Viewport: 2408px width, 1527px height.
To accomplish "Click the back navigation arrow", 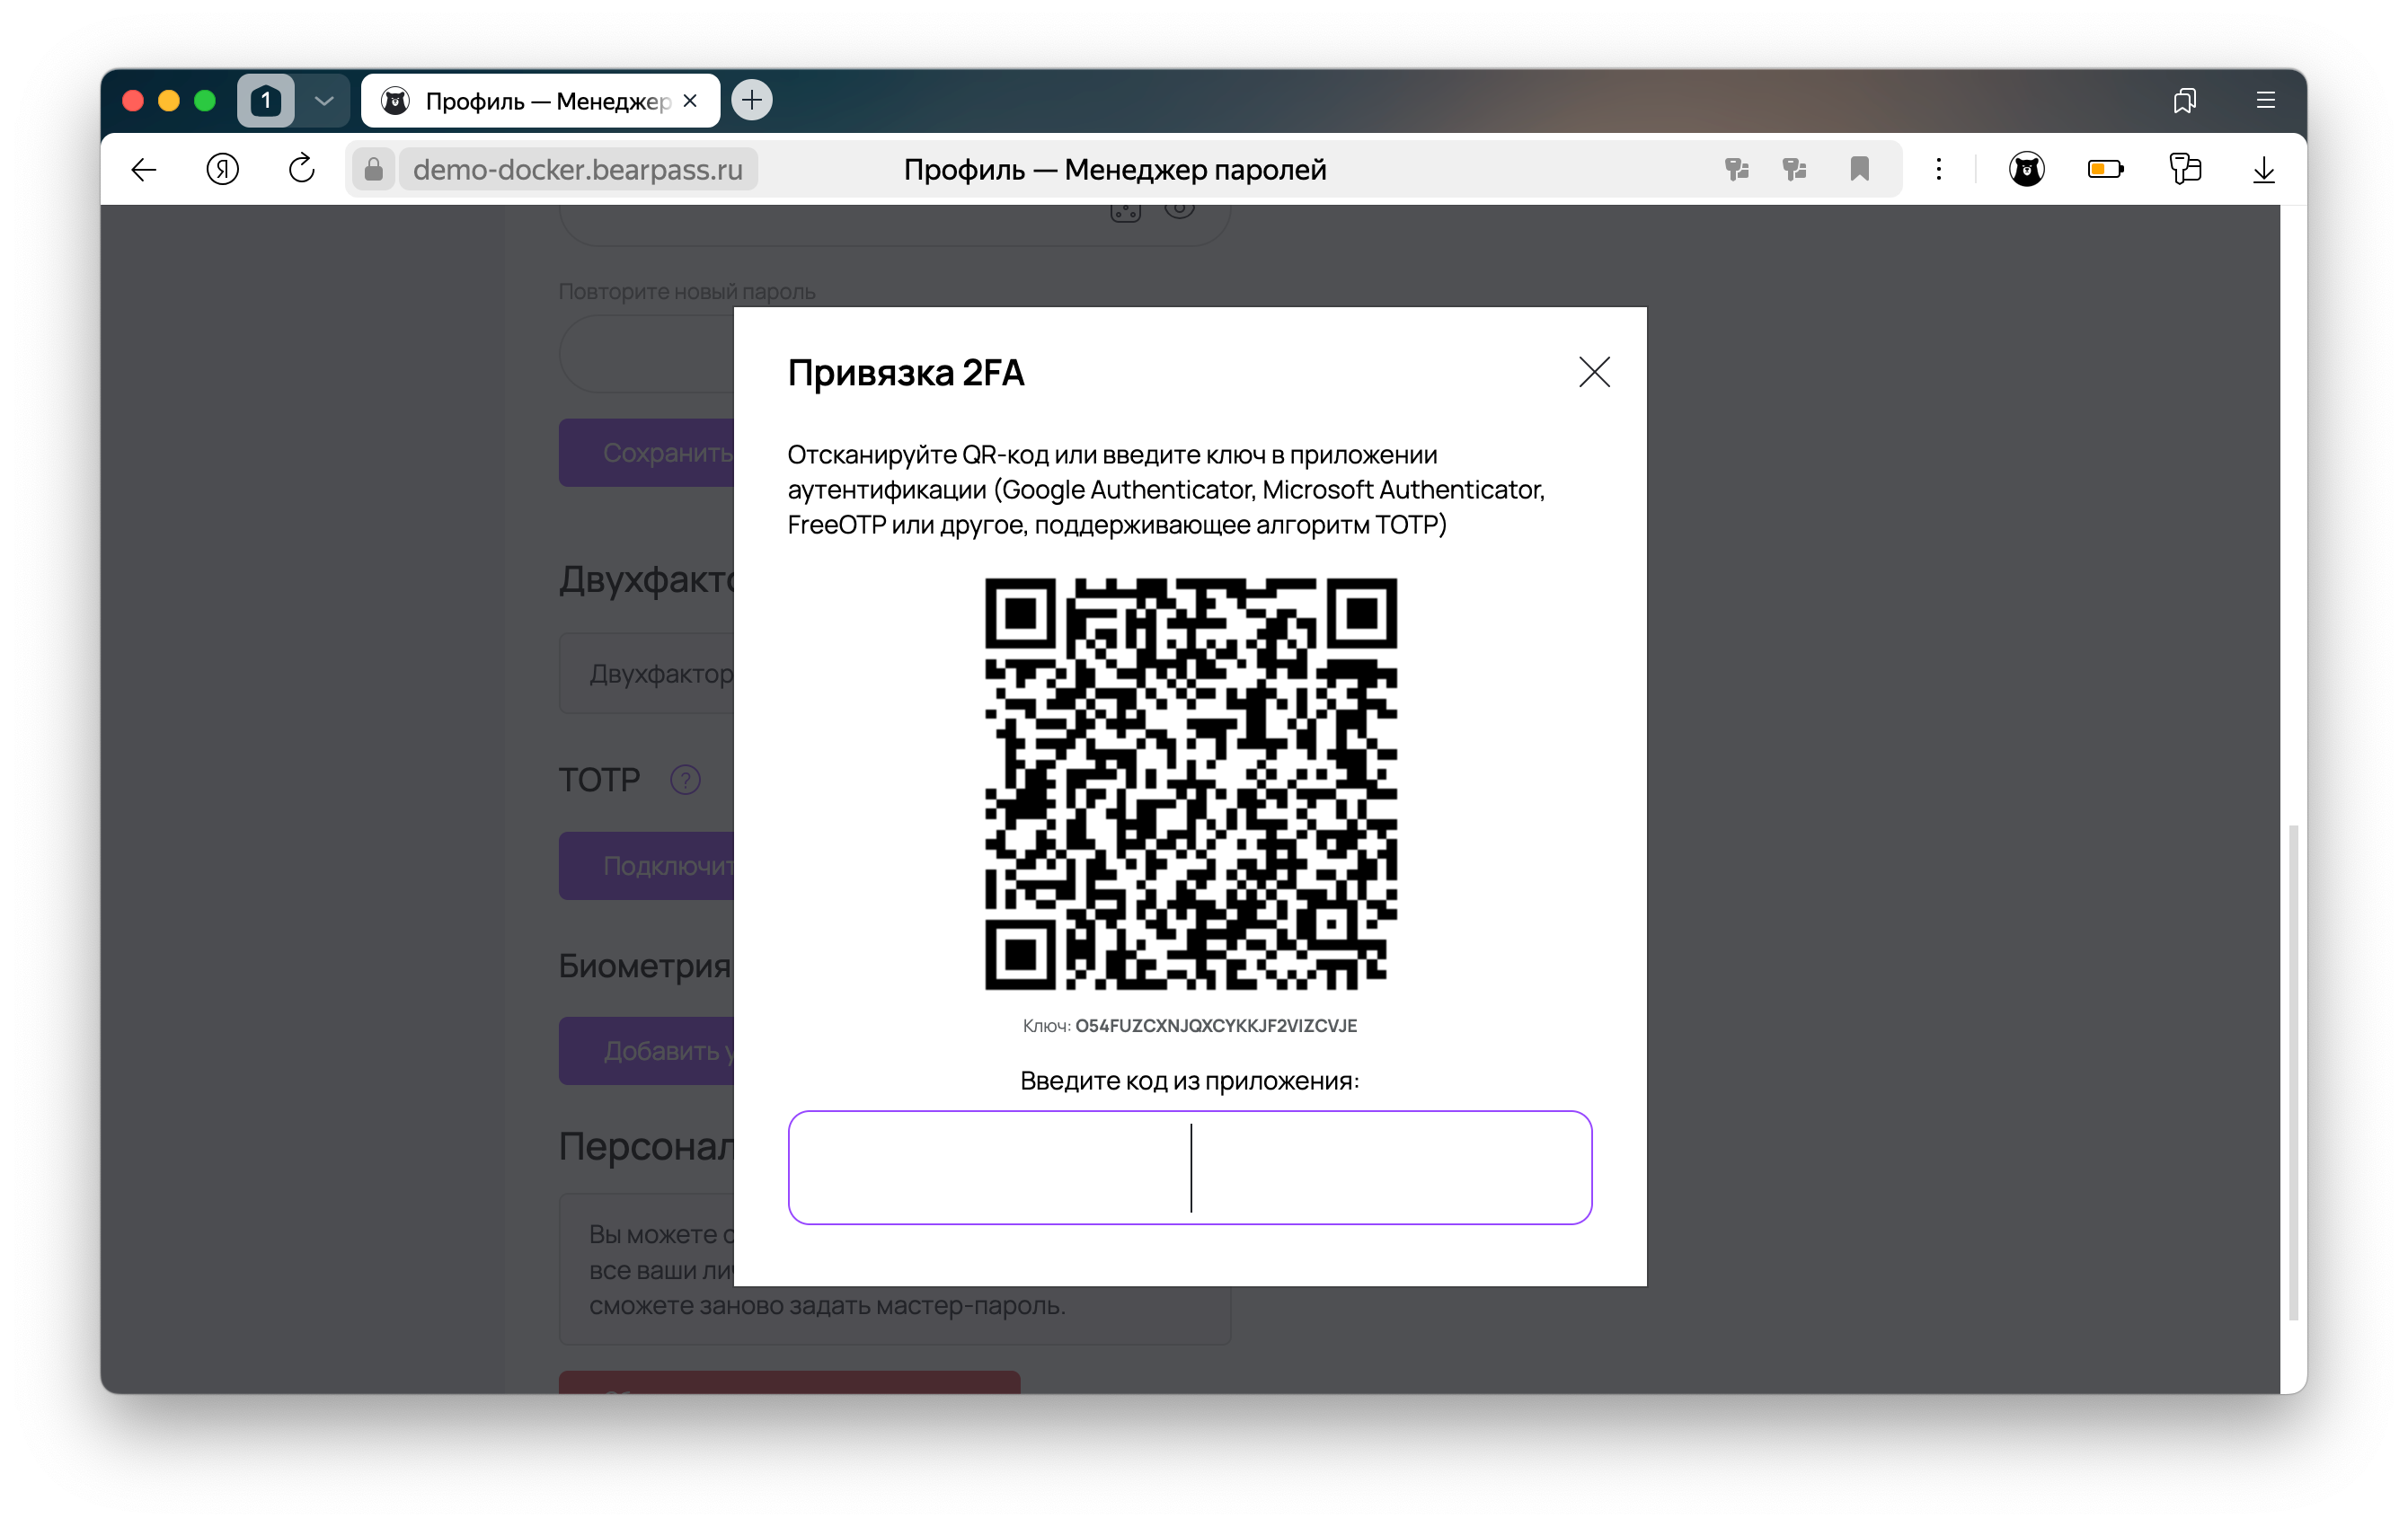I will click(144, 169).
